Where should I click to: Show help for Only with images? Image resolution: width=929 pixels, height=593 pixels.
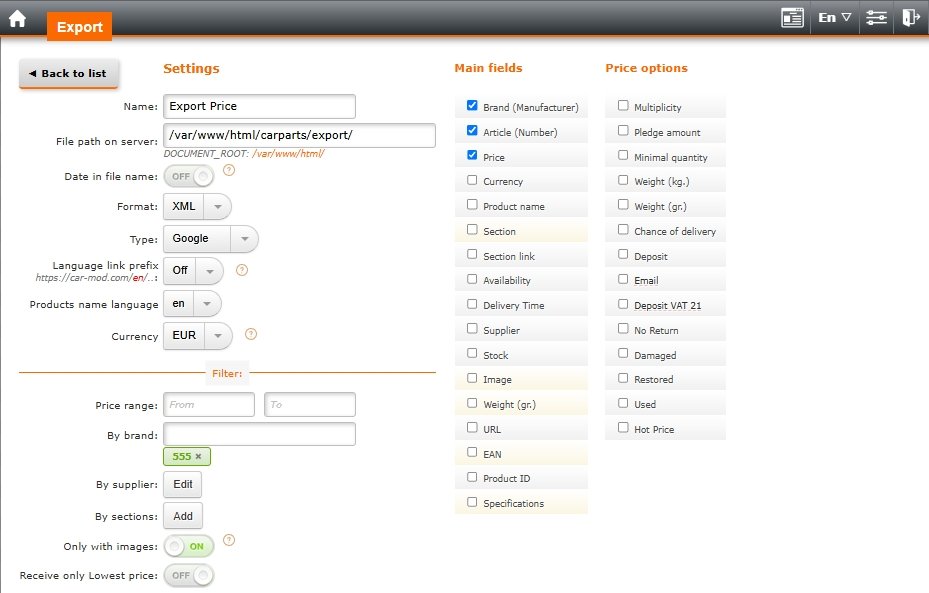229,540
